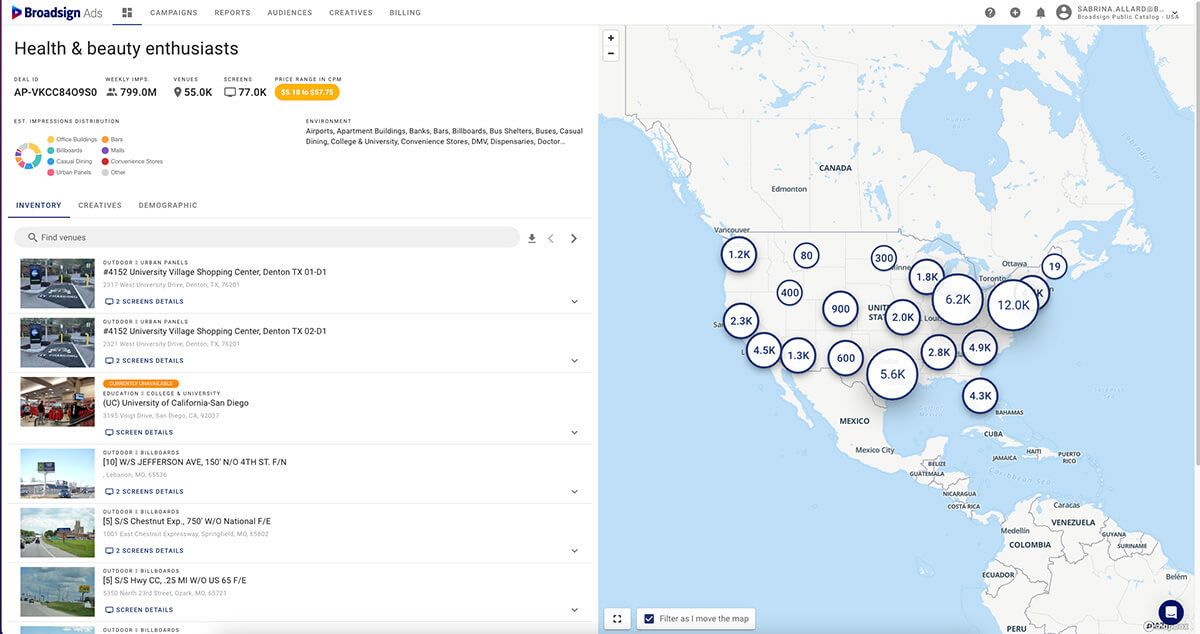Screen dimensions: 1200x634
Task: Open Screen Details for UC San Diego
Action: (139, 433)
